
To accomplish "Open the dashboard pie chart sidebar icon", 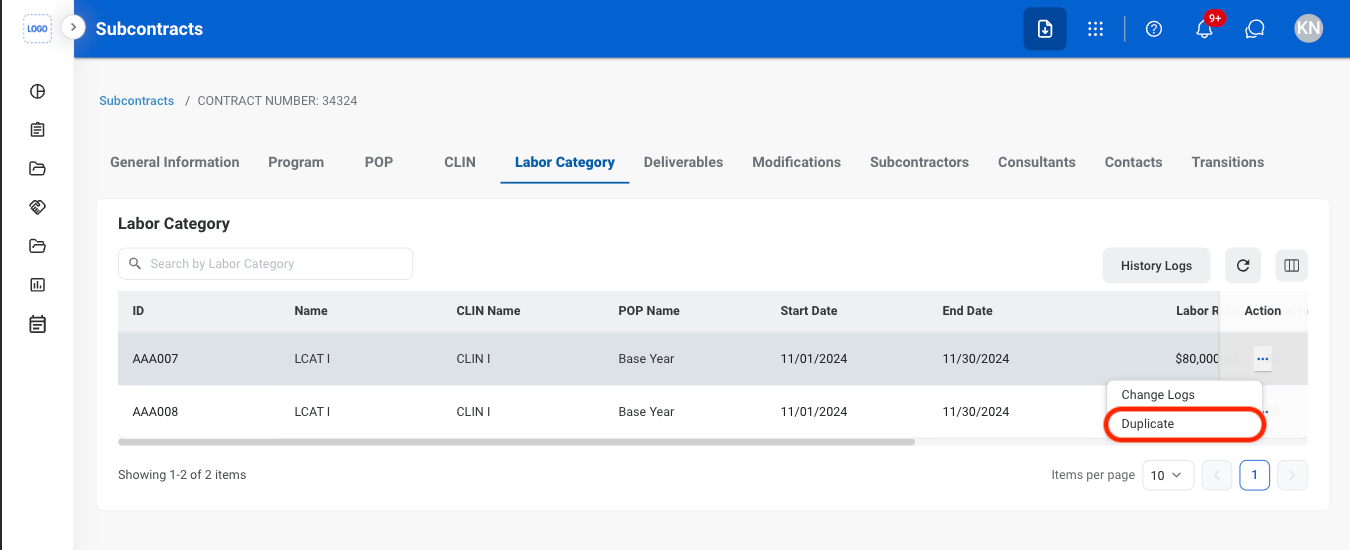I will pos(38,92).
